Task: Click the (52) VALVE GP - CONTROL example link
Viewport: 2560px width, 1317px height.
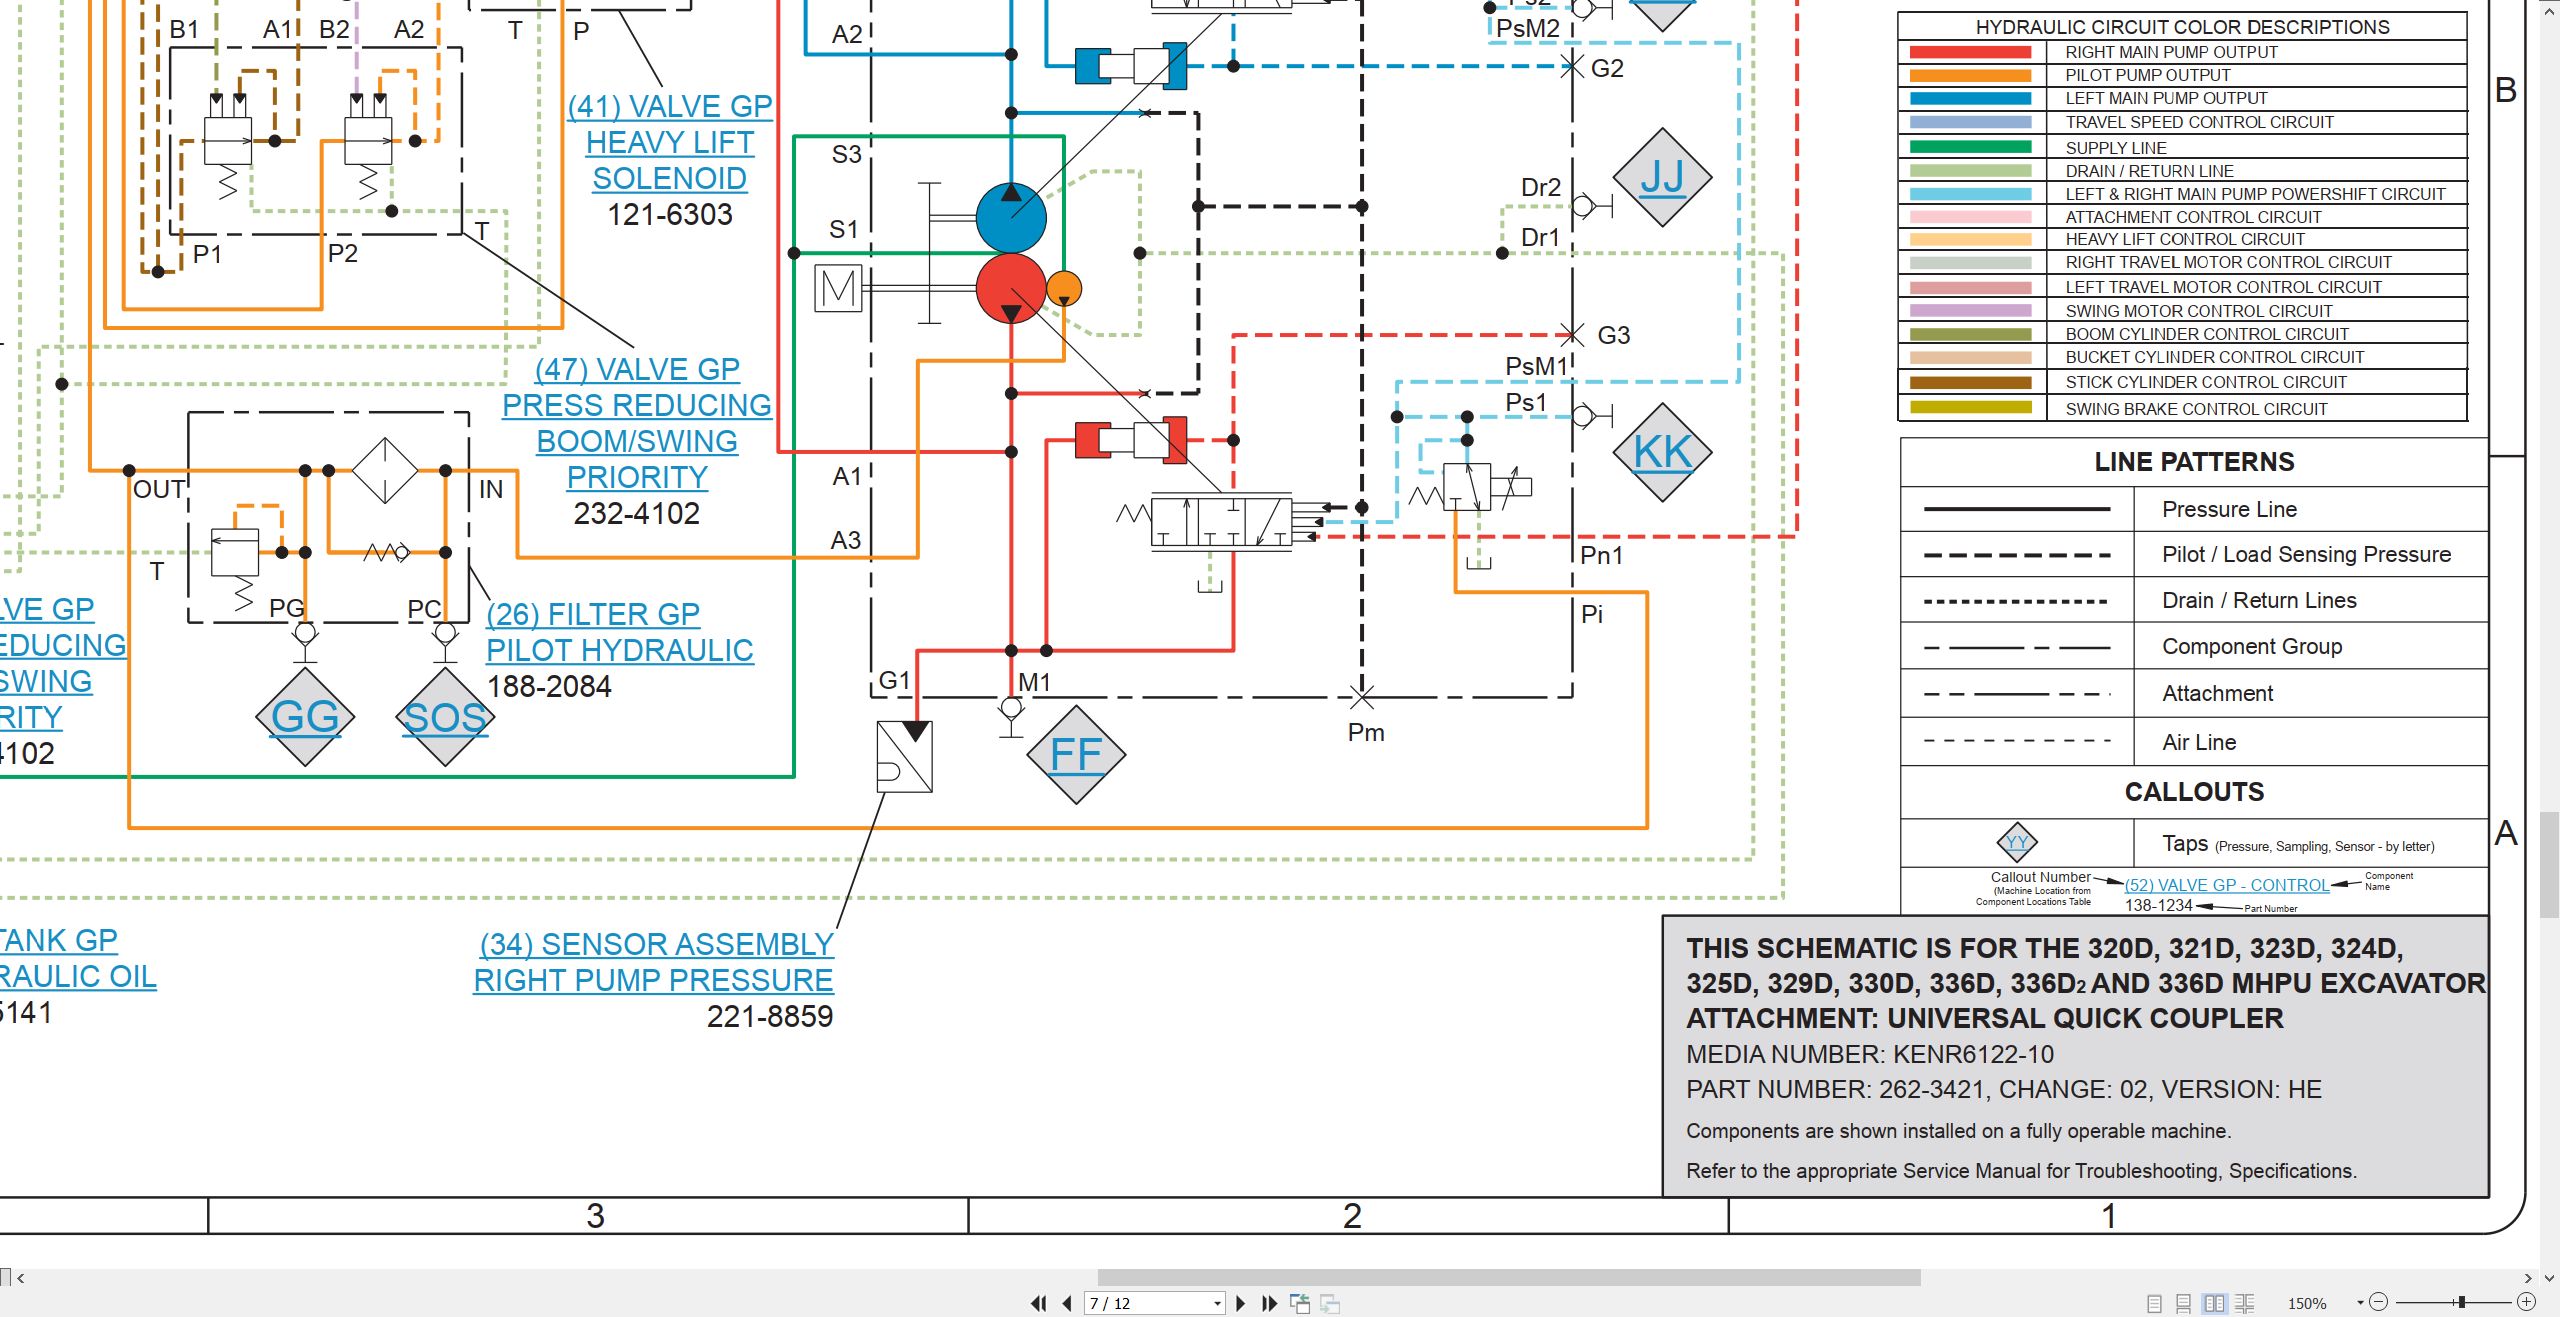Action: click(2227, 885)
